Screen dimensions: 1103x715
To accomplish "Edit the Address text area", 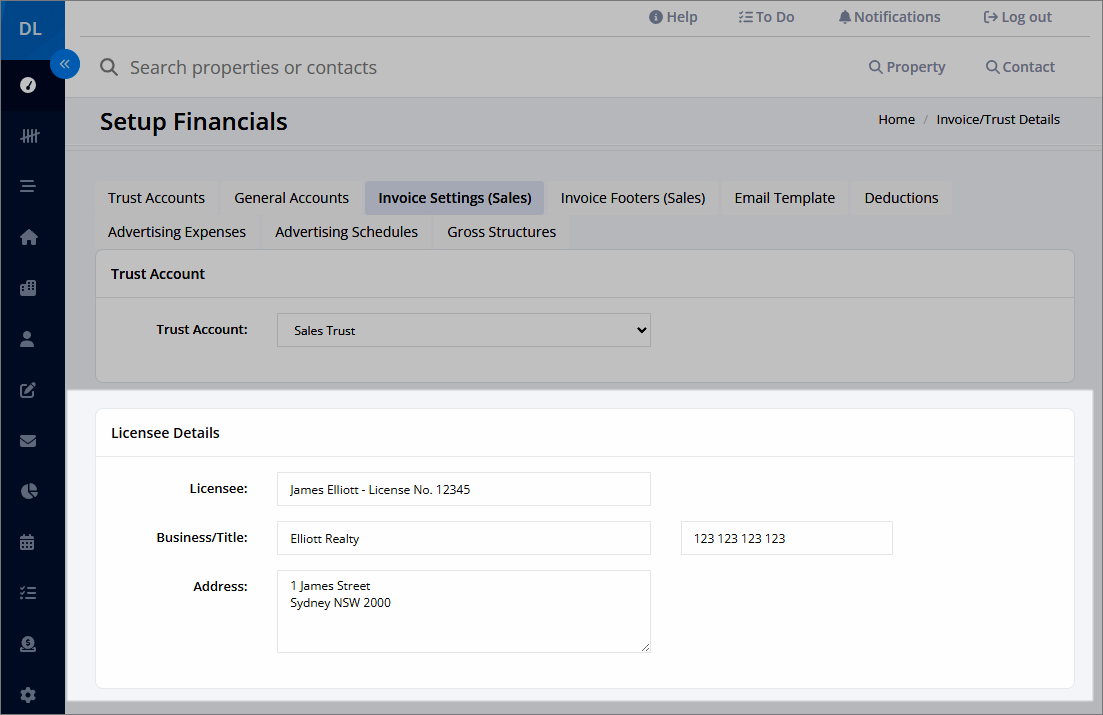I will [x=464, y=612].
